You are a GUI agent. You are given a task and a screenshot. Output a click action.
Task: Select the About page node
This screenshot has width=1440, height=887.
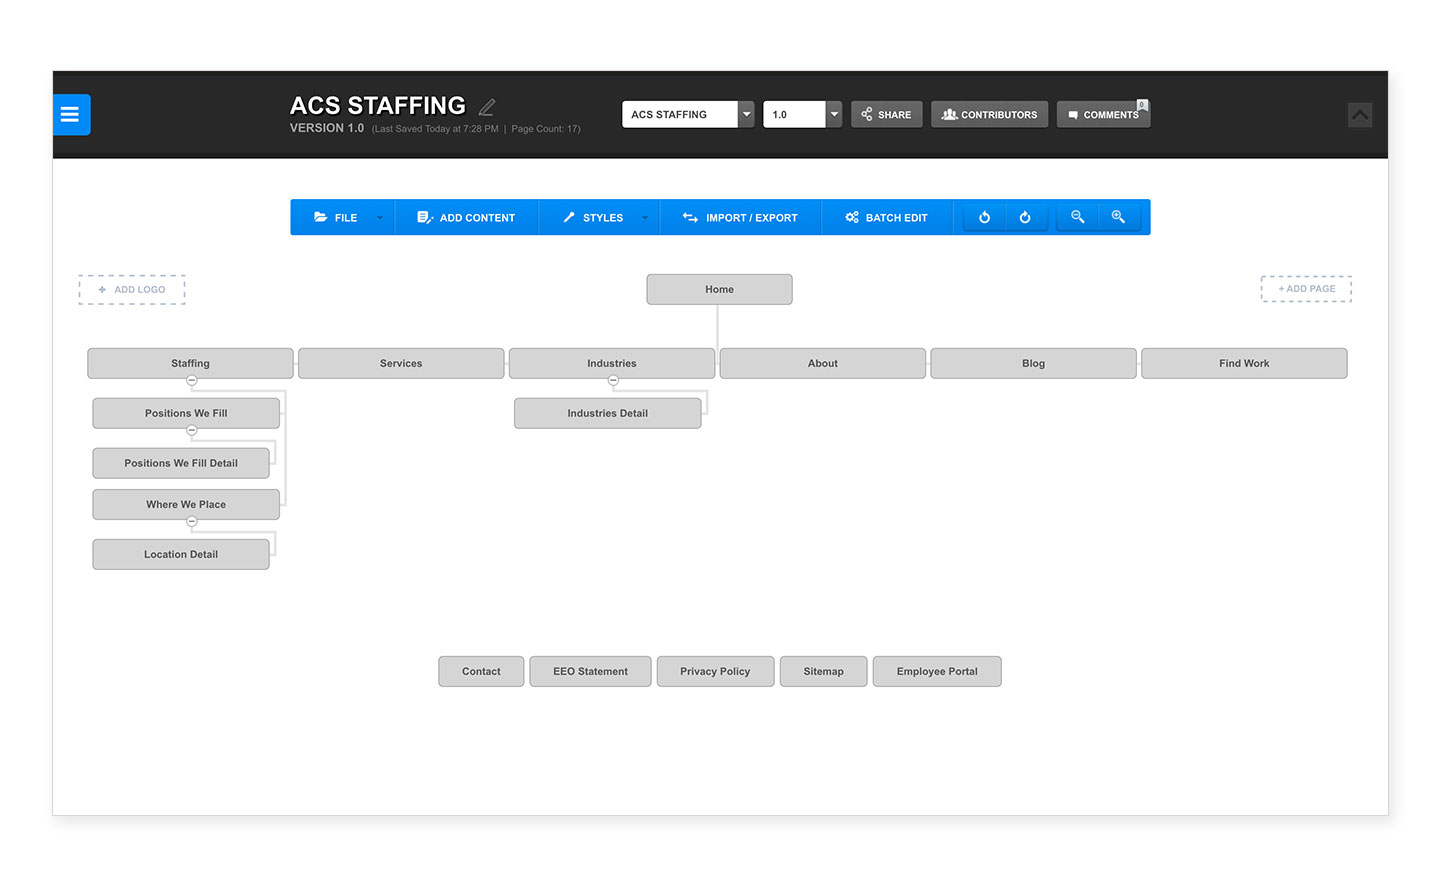(x=823, y=364)
